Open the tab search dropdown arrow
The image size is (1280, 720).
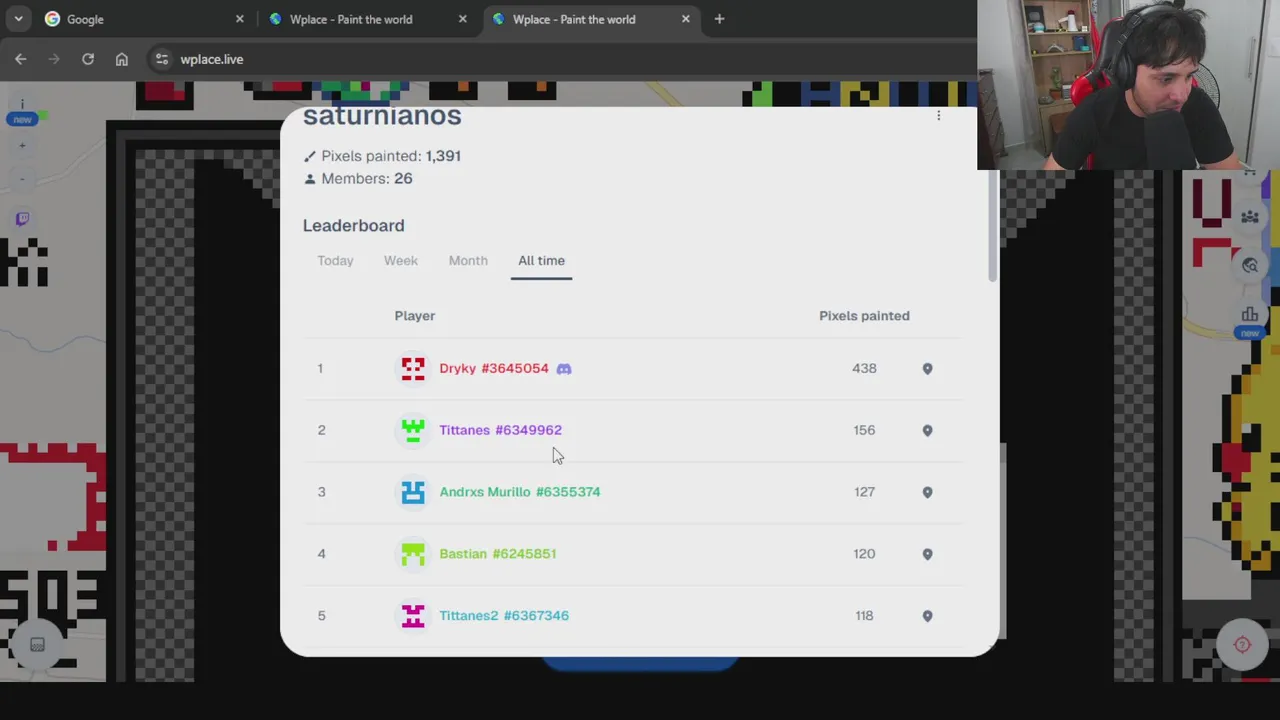18,19
